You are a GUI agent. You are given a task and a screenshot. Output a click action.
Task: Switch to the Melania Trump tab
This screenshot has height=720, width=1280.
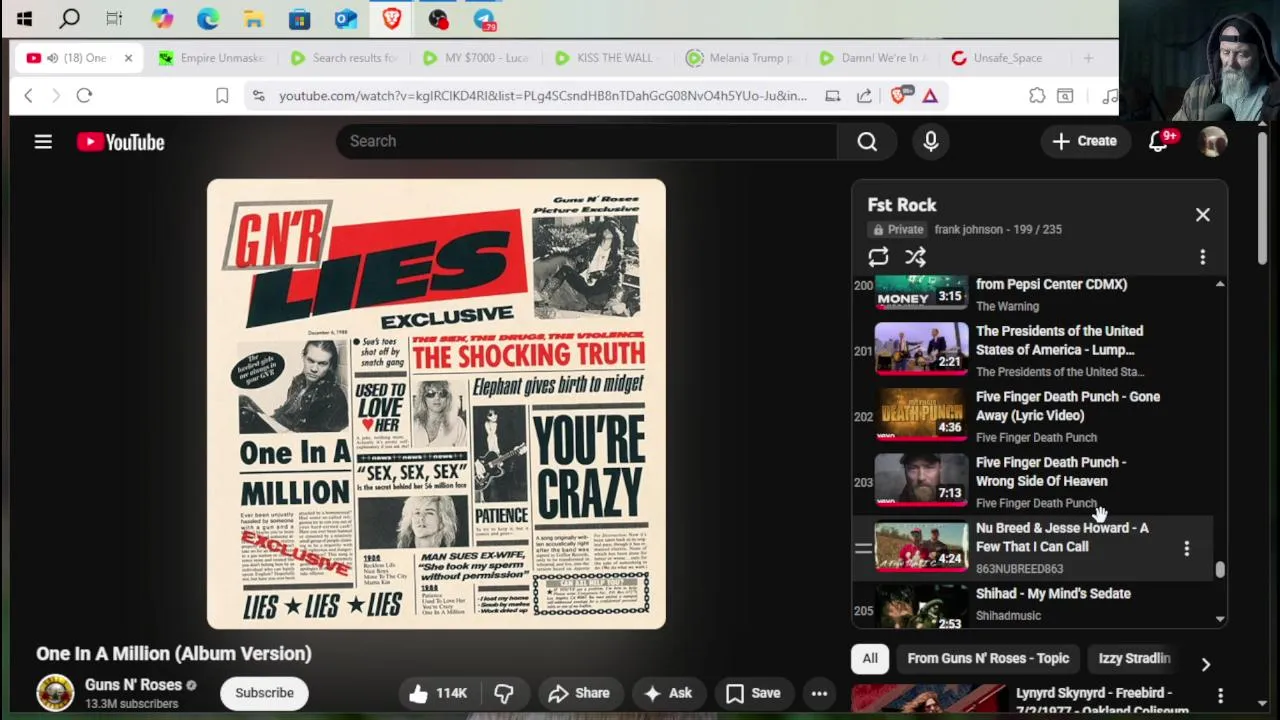739,58
